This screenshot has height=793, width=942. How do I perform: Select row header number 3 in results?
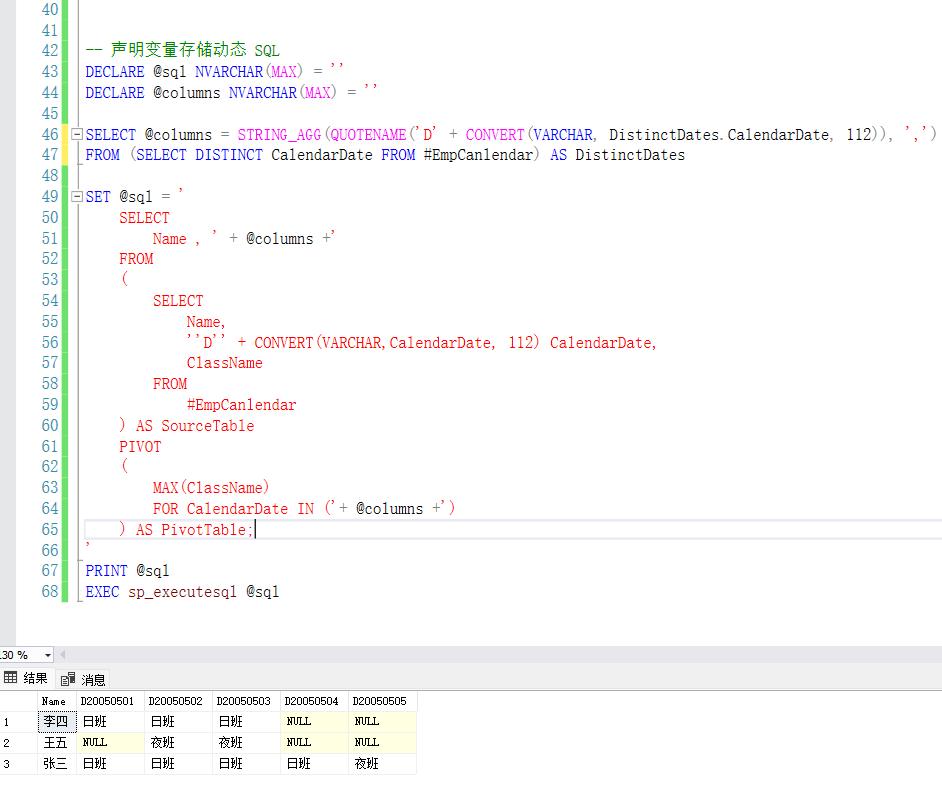tap(18, 764)
